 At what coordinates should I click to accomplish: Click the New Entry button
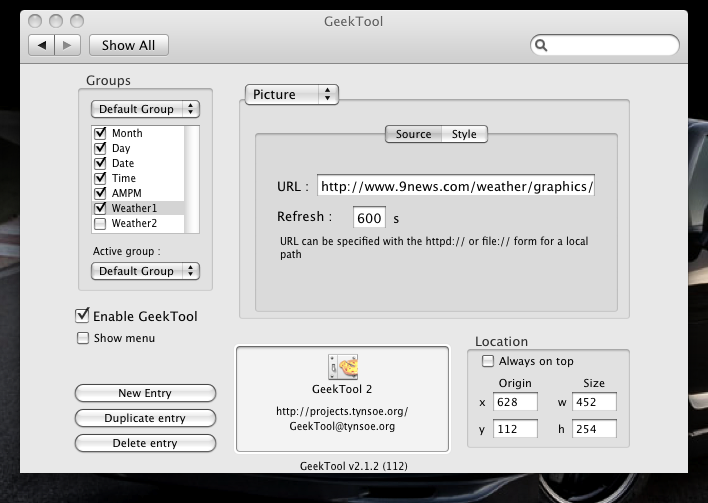pos(145,393)
